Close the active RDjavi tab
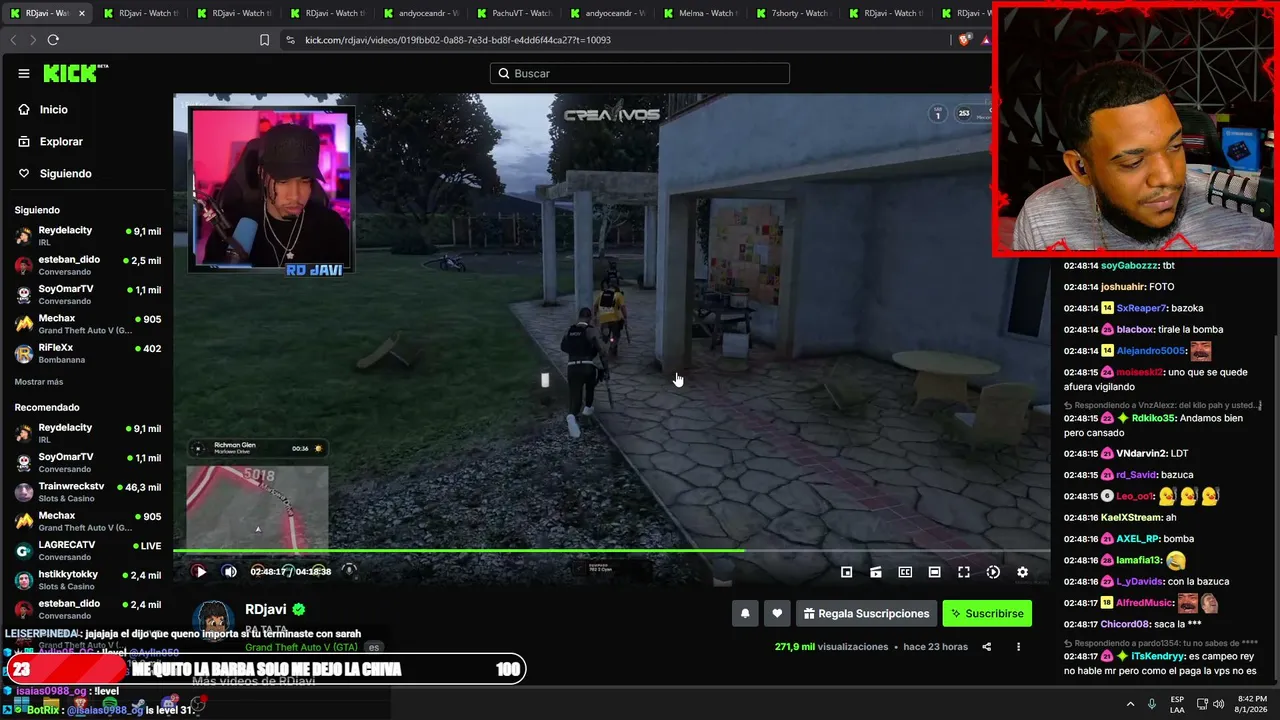1280x720 pixels. [x=82, y=13]
